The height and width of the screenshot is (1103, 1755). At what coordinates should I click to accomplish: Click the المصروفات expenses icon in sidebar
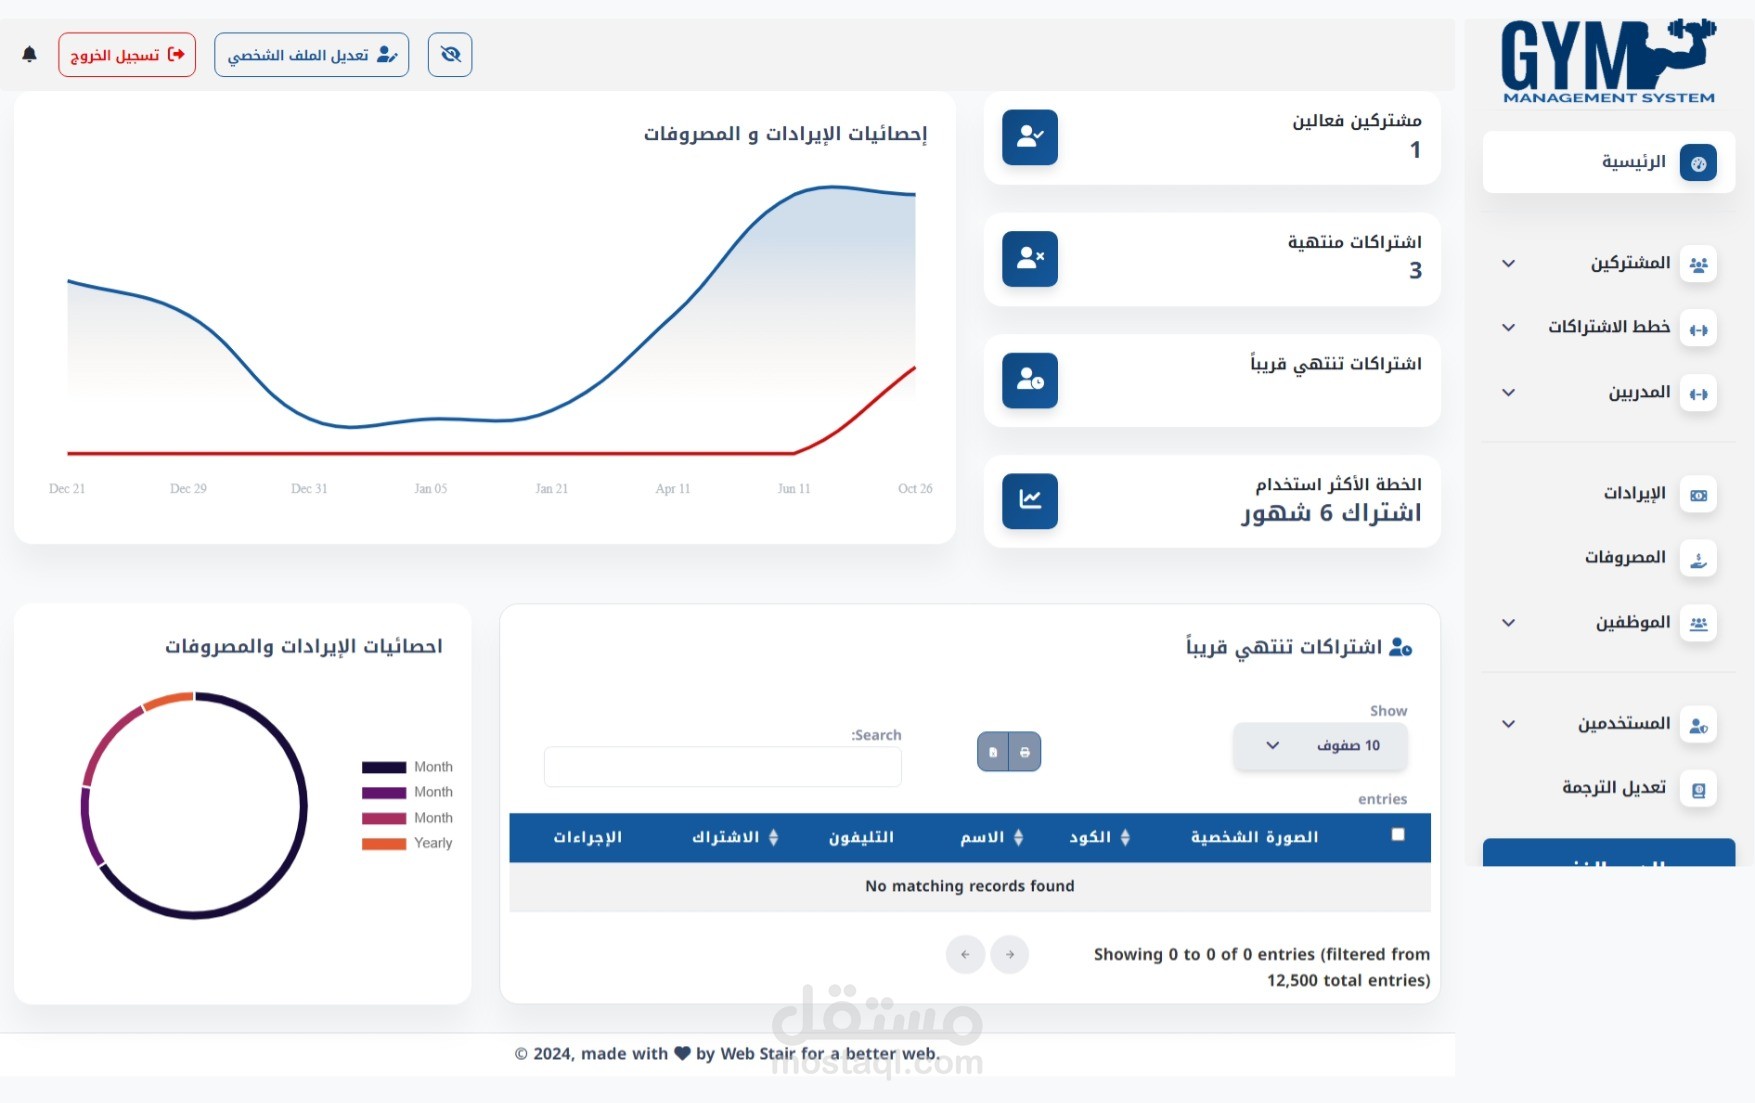click(x=1700, y=558)
